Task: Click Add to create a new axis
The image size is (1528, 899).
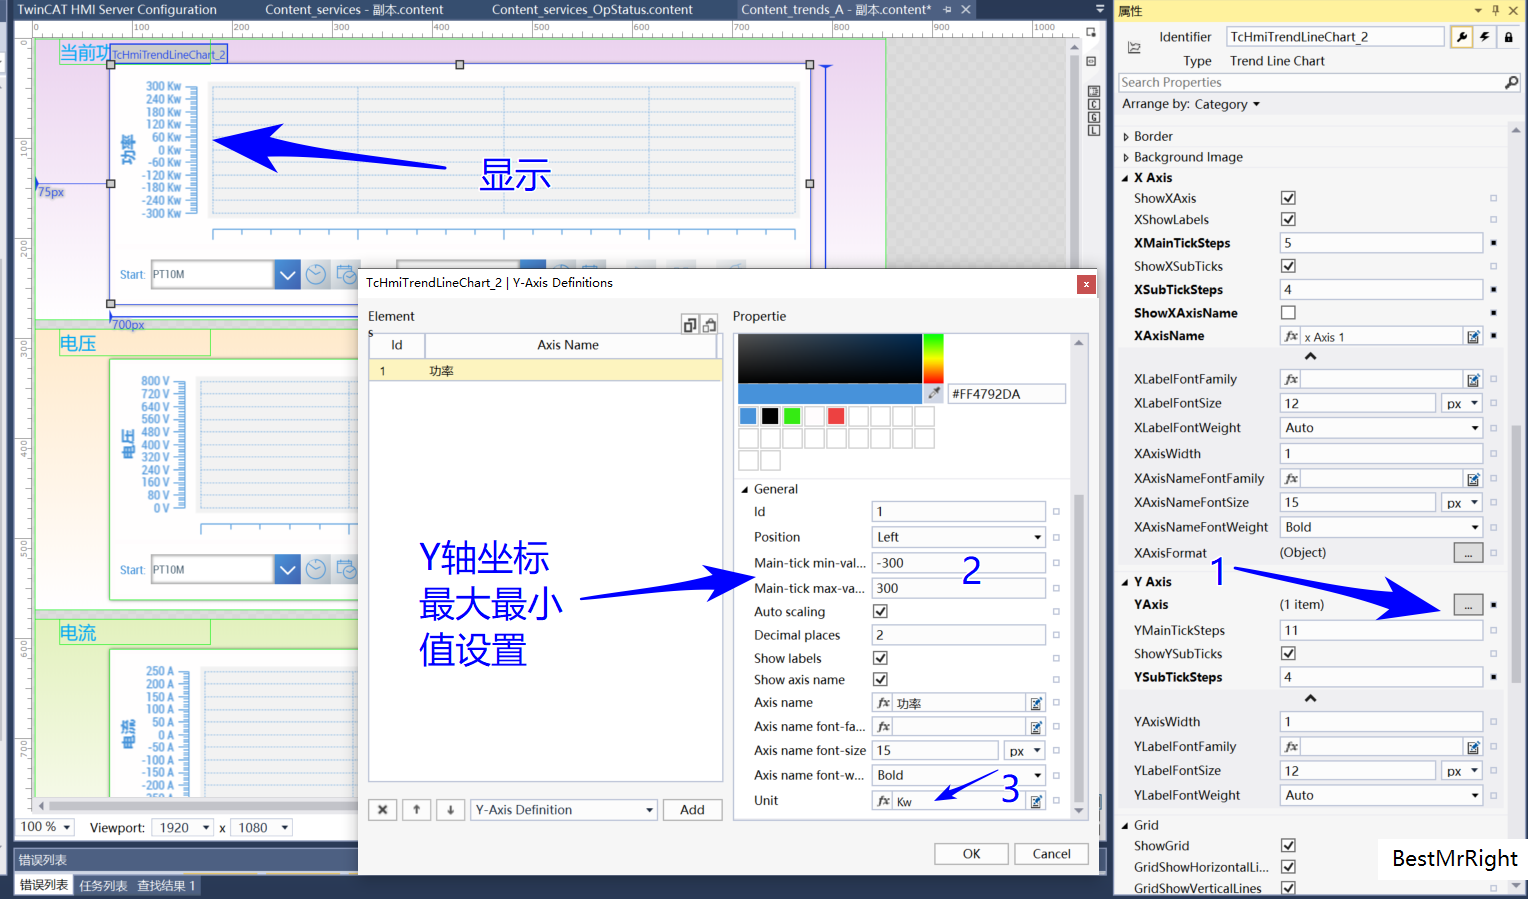Action: (692, 809)
